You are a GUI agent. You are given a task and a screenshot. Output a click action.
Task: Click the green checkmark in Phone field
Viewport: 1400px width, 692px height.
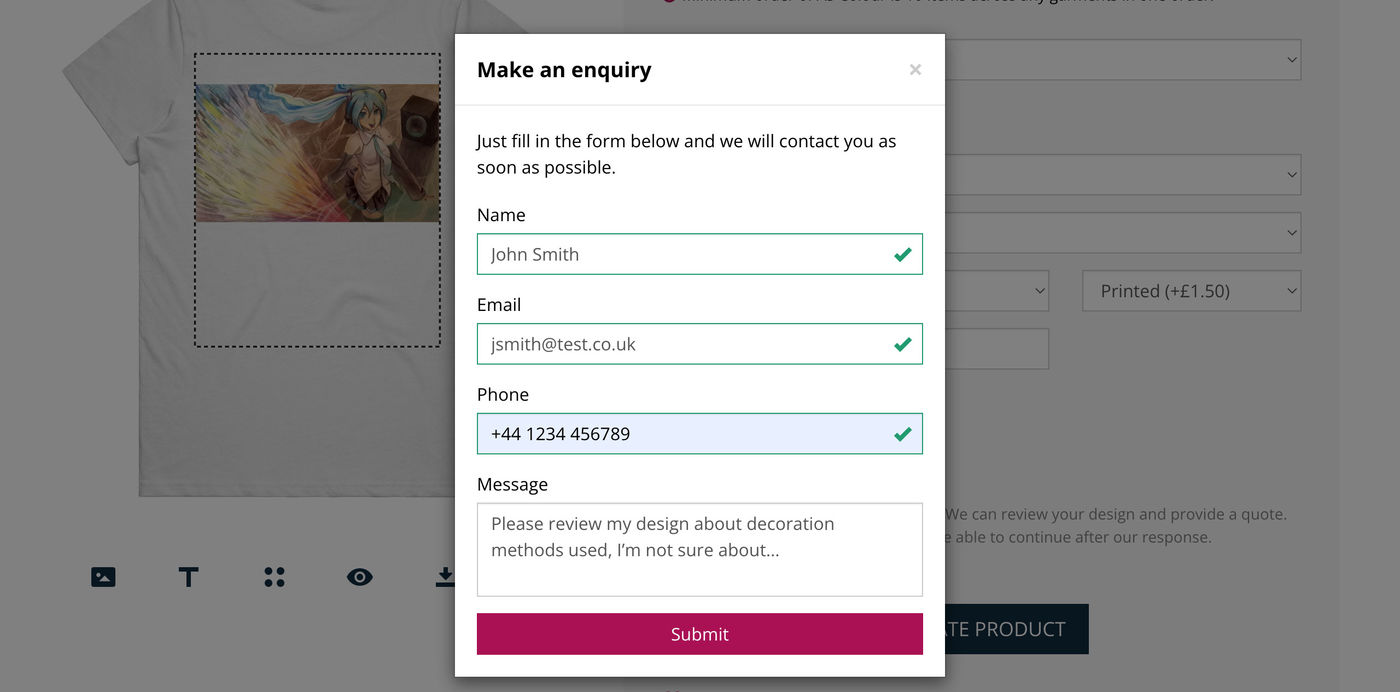[903, 435]
